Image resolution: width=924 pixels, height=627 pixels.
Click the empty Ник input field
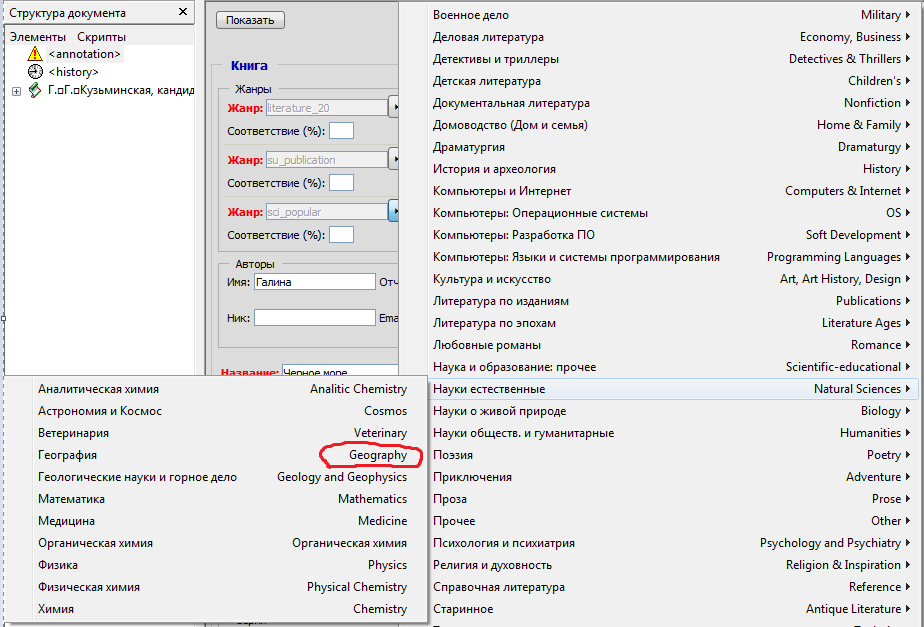(x=313, y=318)
